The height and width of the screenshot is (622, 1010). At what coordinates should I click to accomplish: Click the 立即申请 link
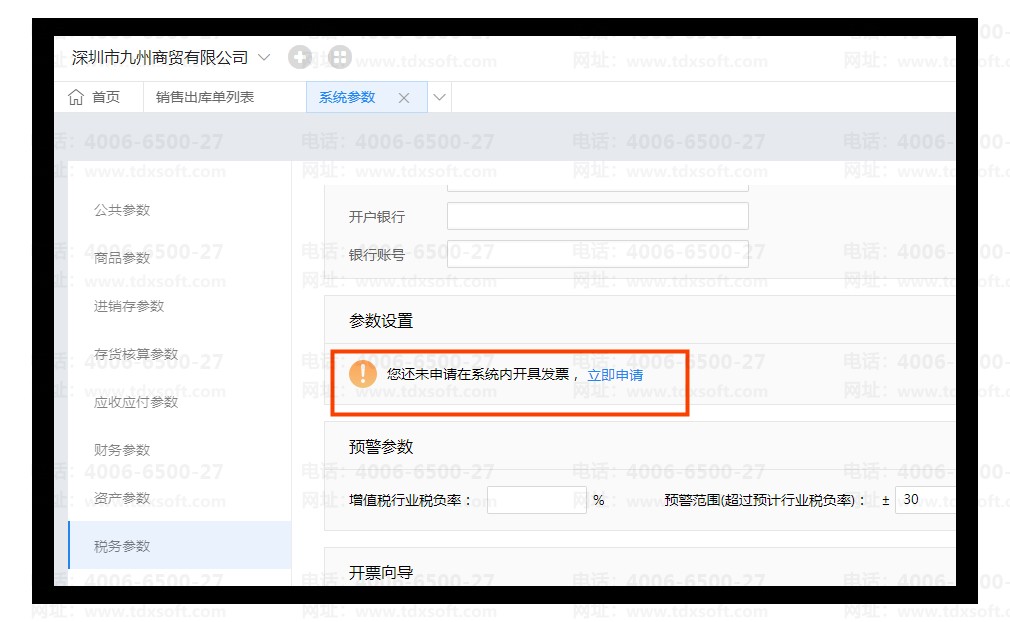[615, 375]
